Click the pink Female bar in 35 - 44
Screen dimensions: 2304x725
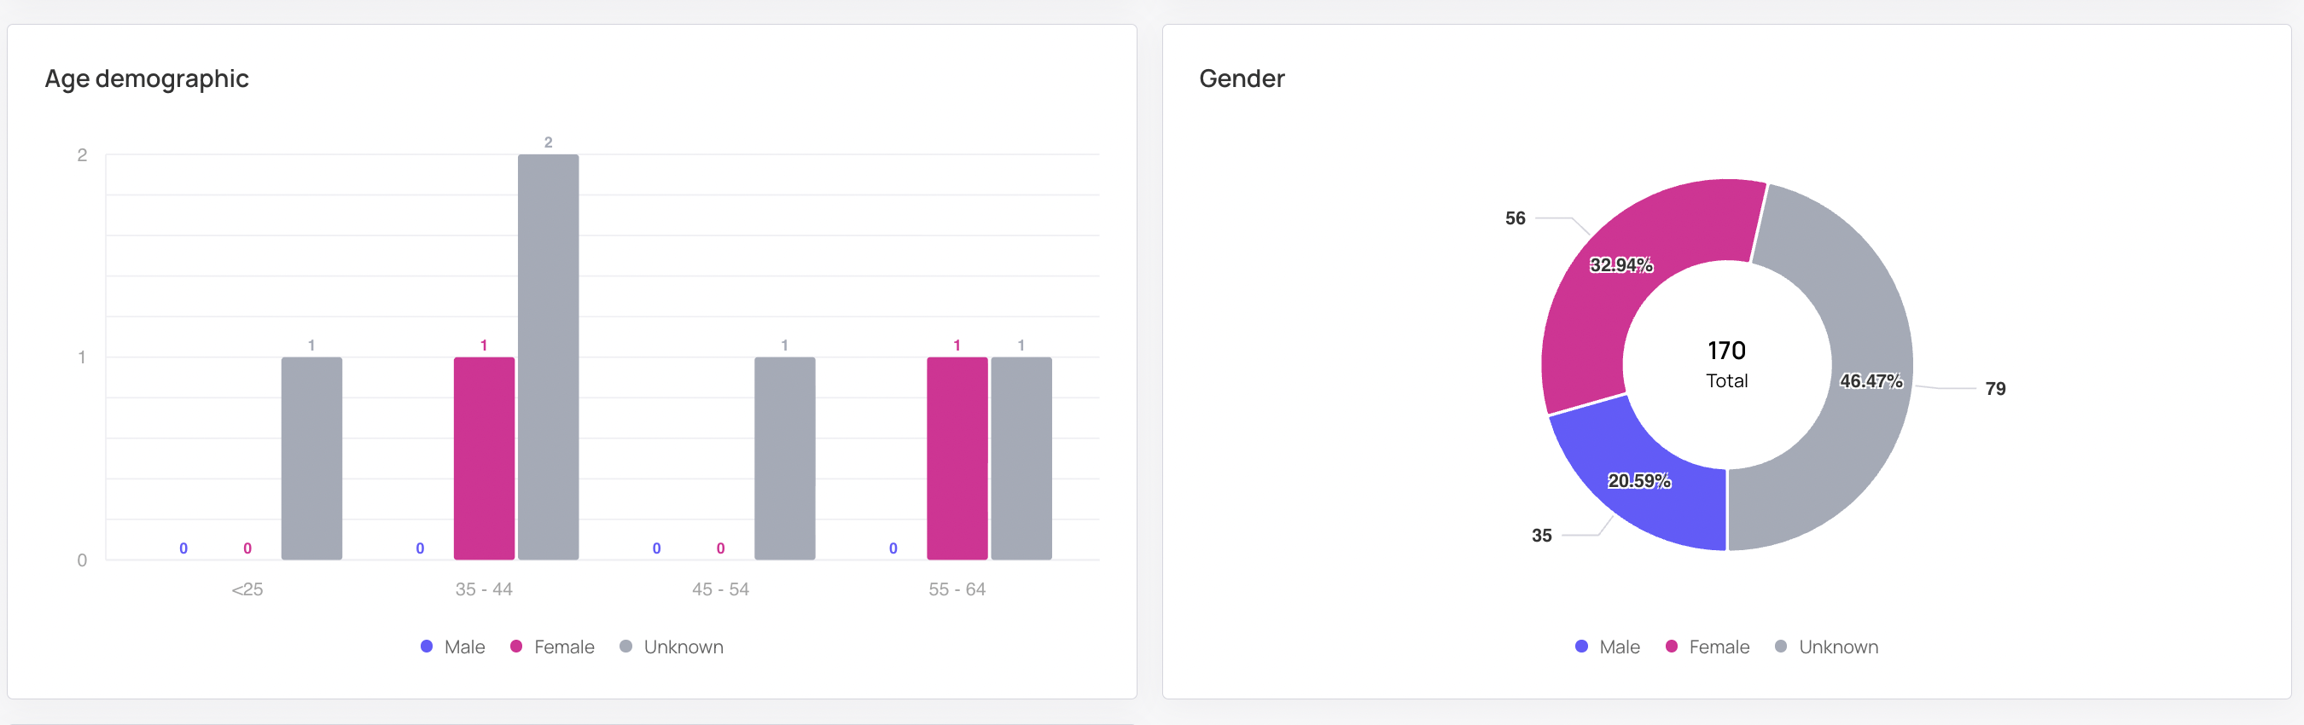(x=484, y=458)
